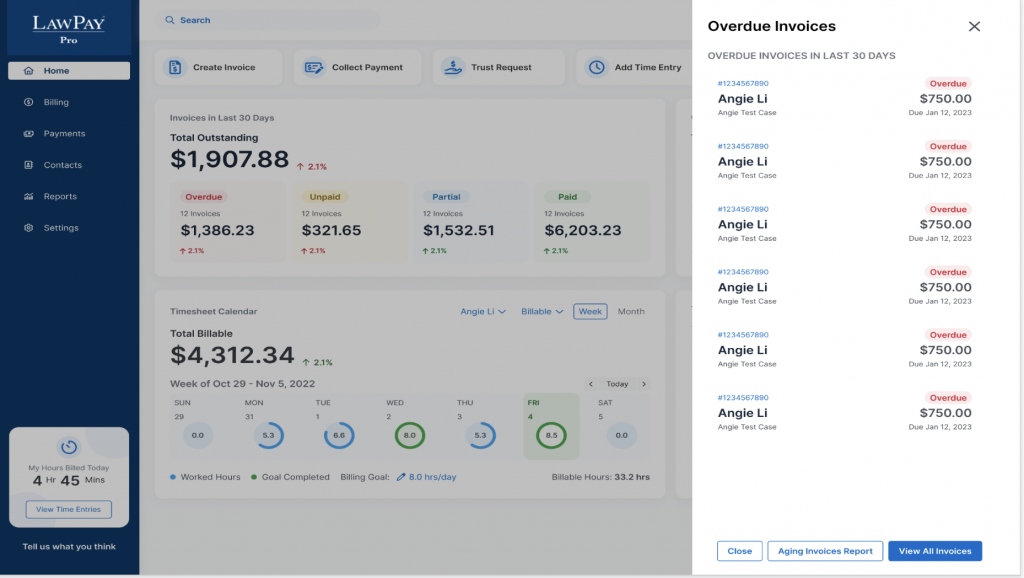This screenshot has width=1024, height=578.
Task: Expand the Angie Li user dropdown
Action: tap(483, 312)
